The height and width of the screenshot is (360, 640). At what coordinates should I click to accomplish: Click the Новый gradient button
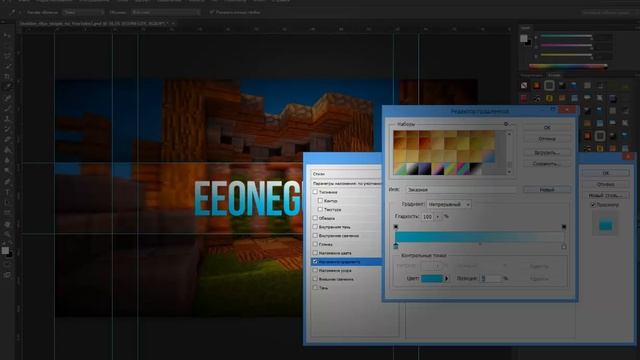click(547, 189)
